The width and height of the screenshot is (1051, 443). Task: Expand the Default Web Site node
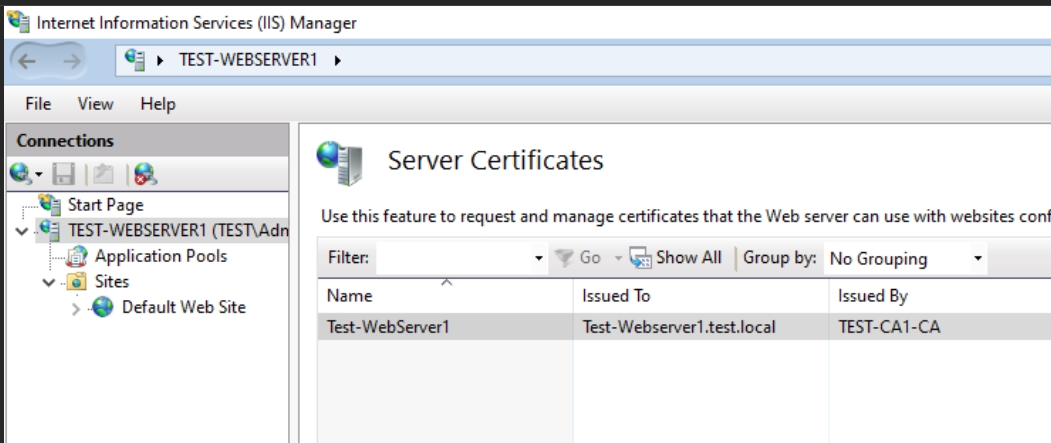tap(75, 308)
